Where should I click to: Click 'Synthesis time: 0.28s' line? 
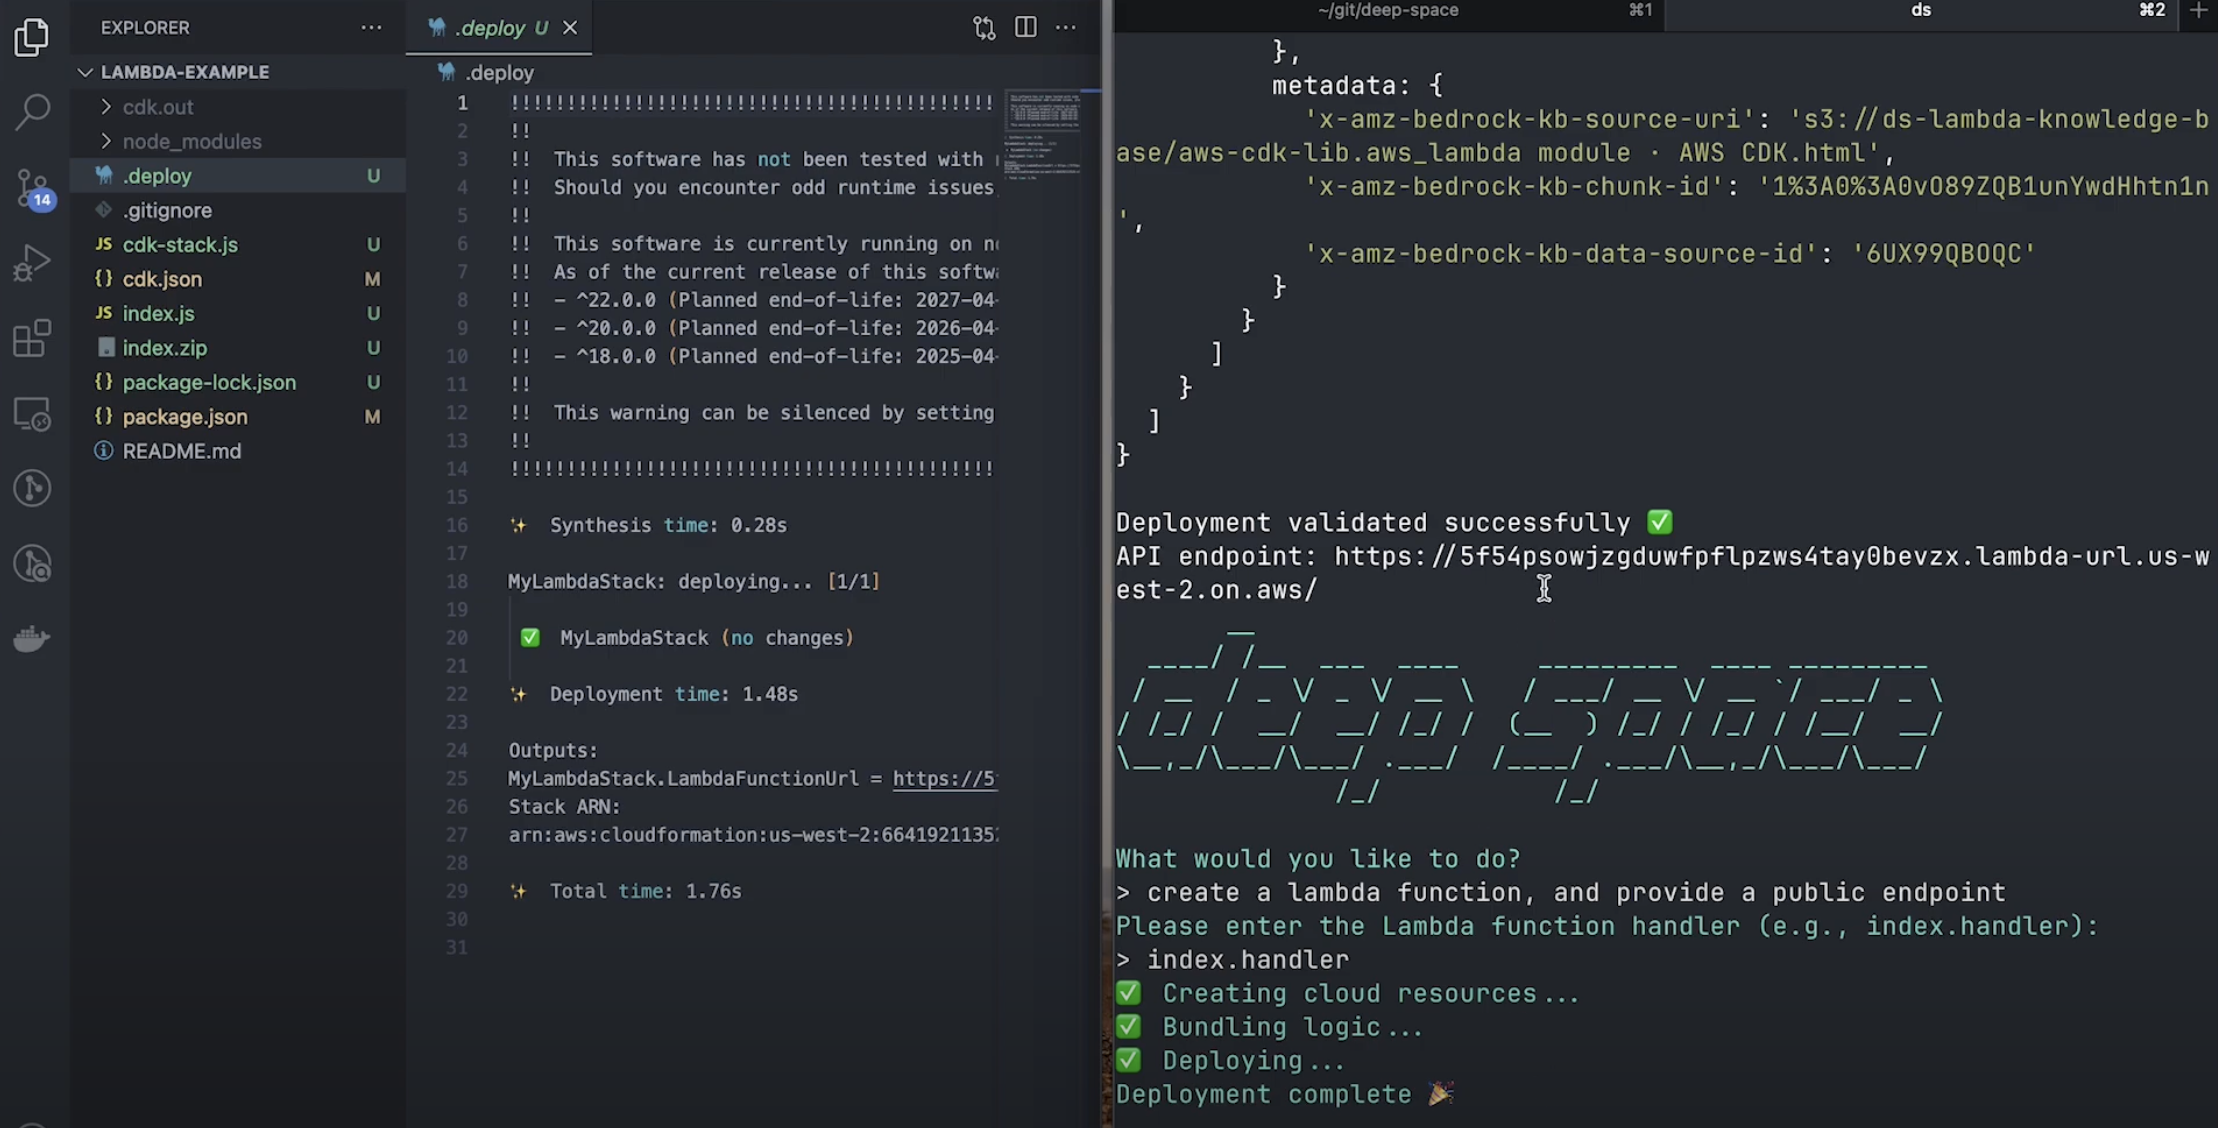click(x=668, y=525)
